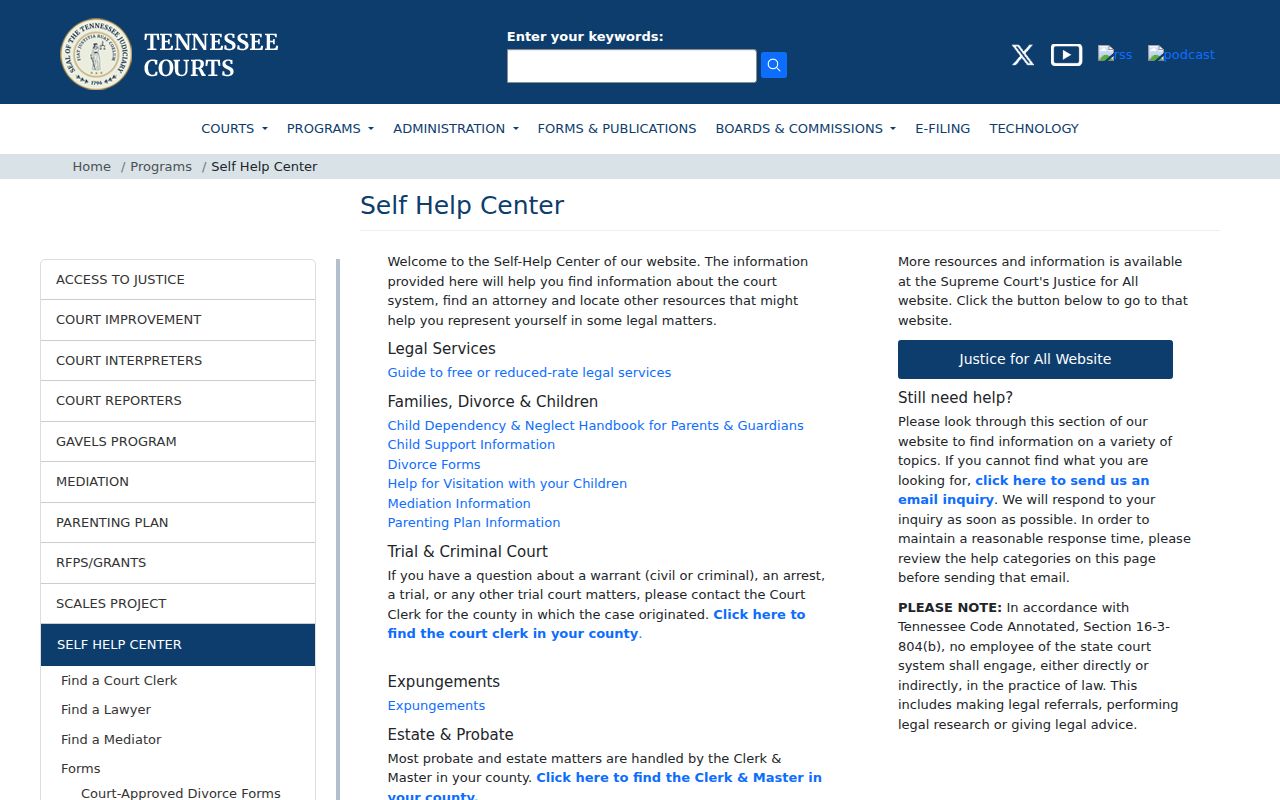Open the Forms sidebar sublink
The image size is (1280, 800).
[x=81, y=769]
